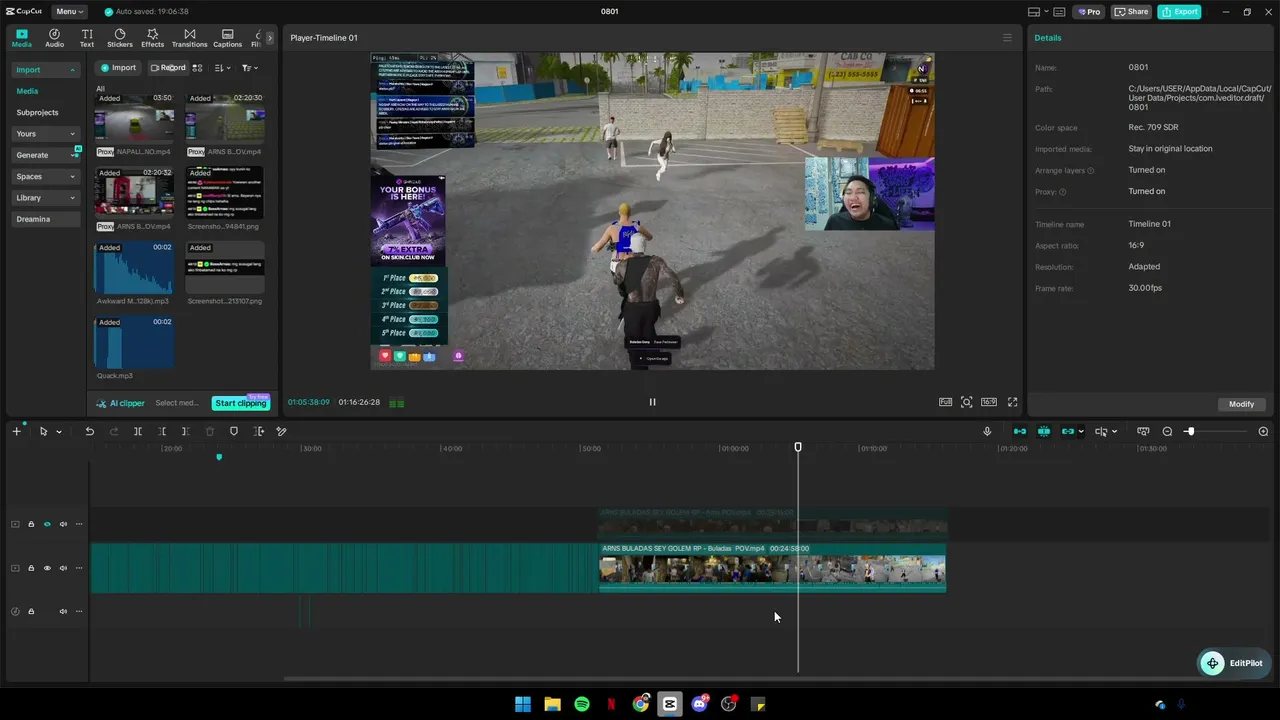Zoom out the timeline
The height and width of the screenshot is (720, 1280).
point(1167,431)
